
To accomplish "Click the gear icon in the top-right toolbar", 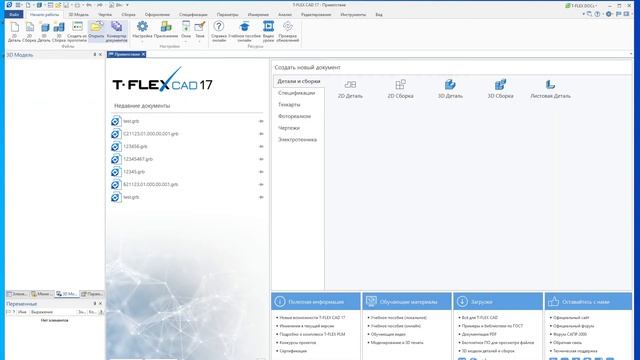I will [609, 14].
